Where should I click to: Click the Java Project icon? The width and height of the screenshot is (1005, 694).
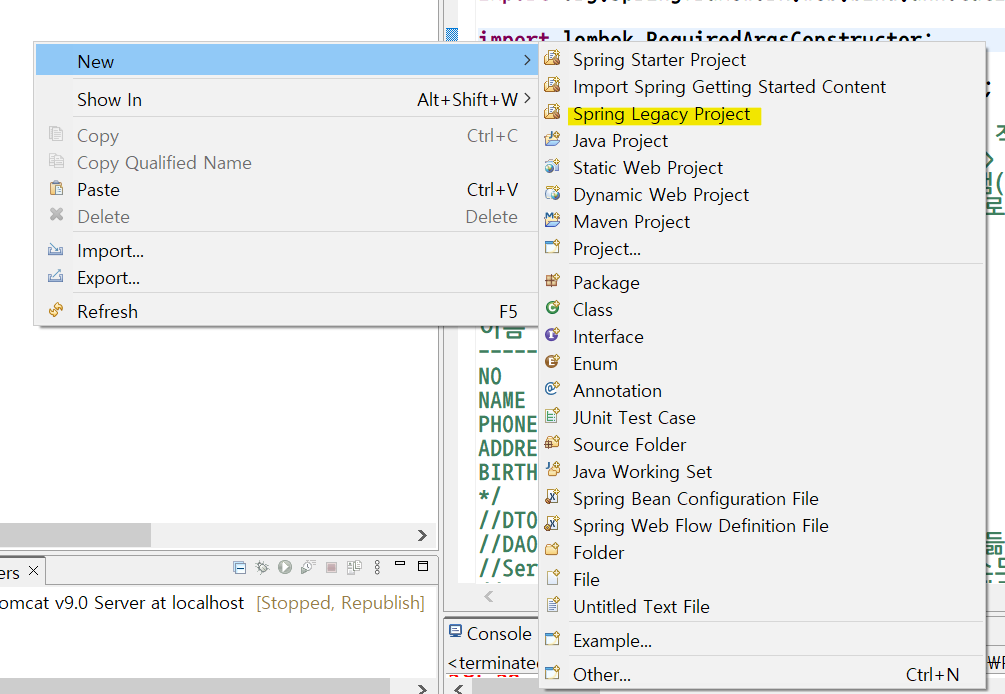click(x=552, y=139)
